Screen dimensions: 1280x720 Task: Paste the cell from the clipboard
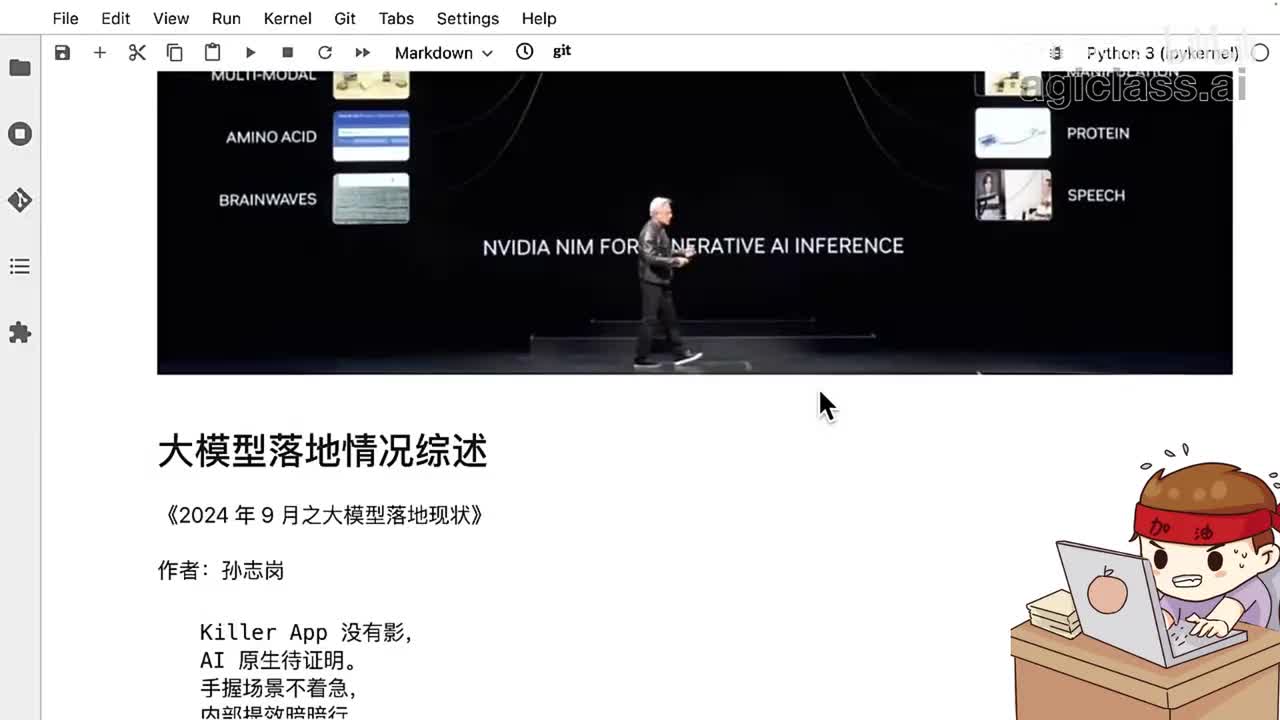point(212,52)
